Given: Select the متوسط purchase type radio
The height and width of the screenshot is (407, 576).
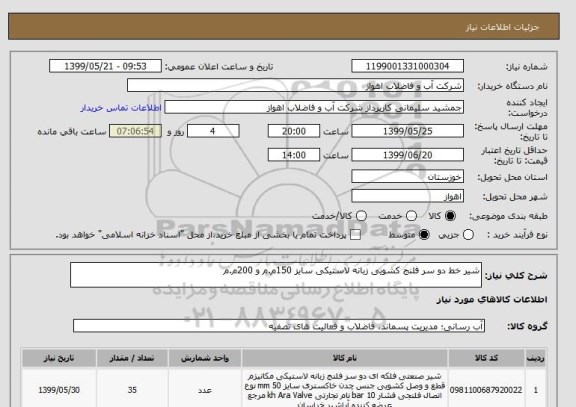Looking at the screenshot, I should (x=424, y=235).
